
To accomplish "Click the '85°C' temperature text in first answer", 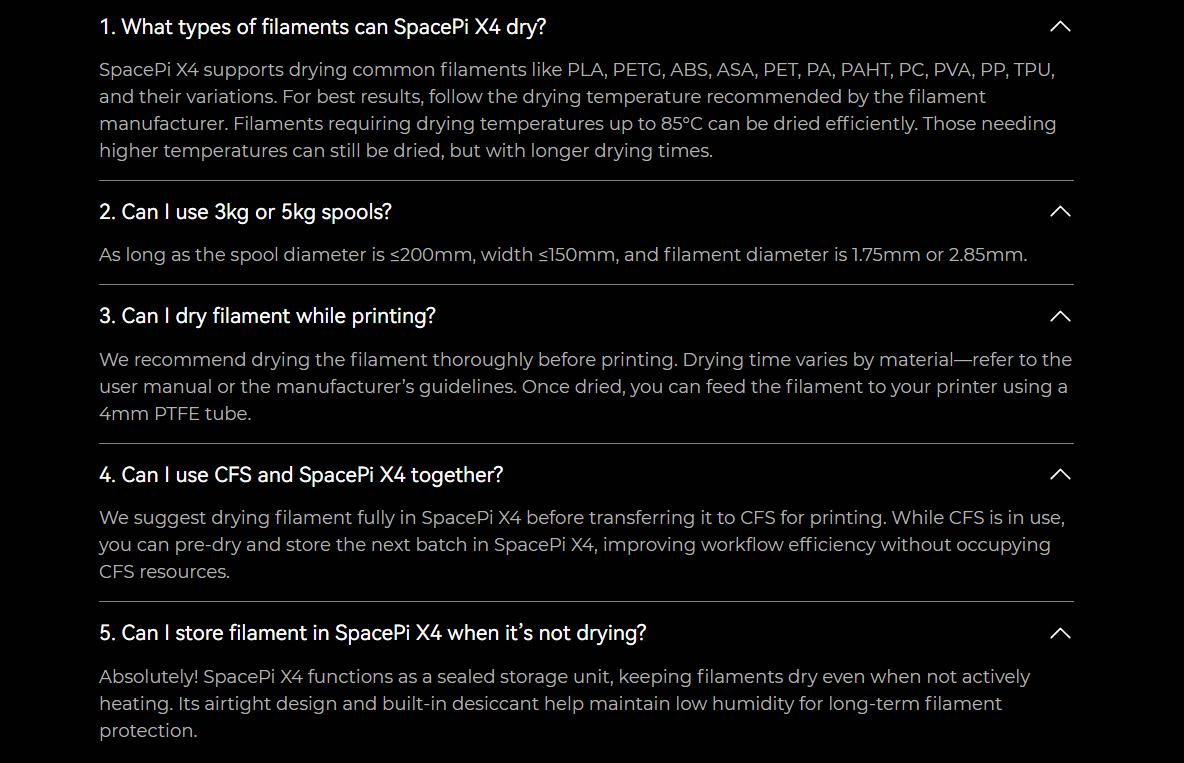I will coord(682,124).
